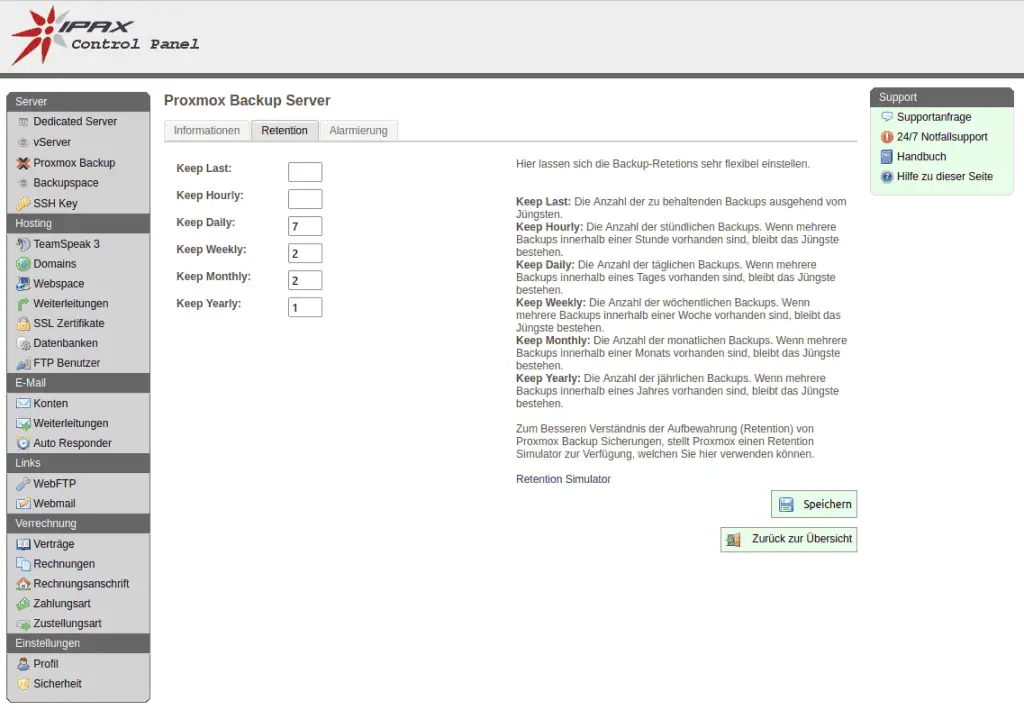Image resolution: width=1024 pixels, height=710 pixels.
Task: Click the IPAX Control Panel logo
Action: pyautogui.click(x=105, y=35)
